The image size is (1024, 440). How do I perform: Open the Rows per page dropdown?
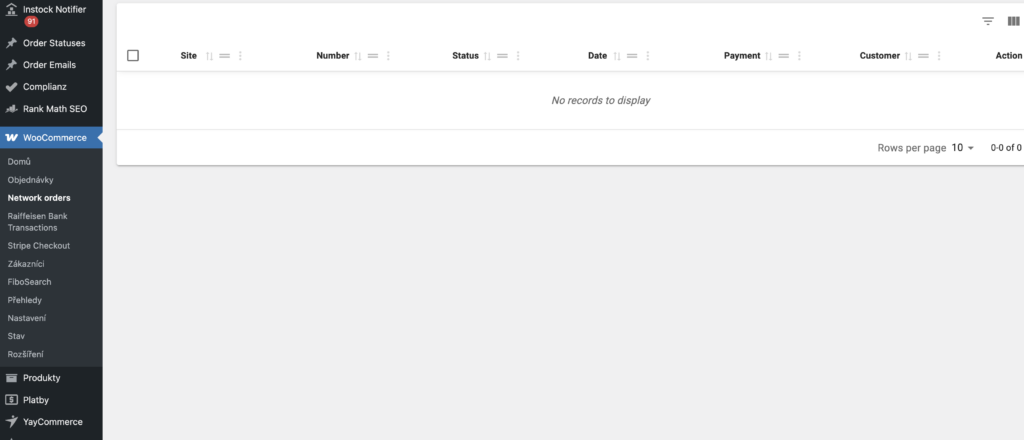[x=963, y=148]
